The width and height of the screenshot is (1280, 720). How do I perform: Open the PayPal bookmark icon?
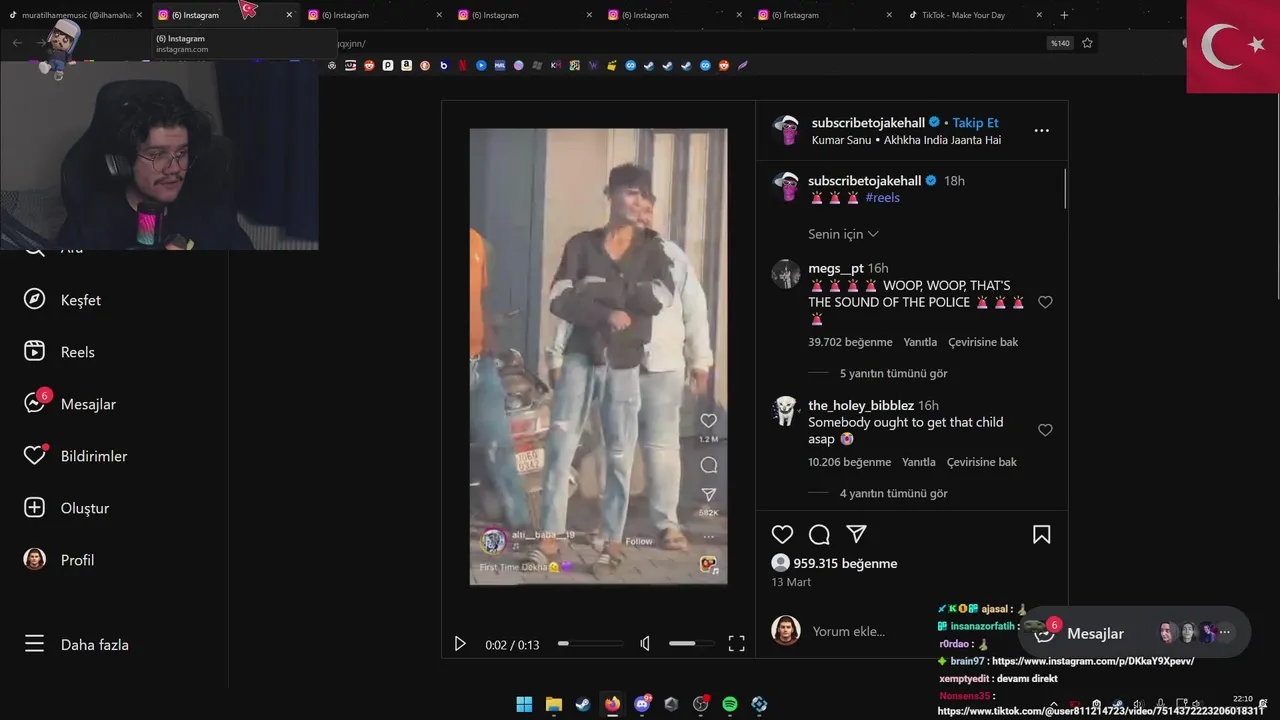[388, 65]
